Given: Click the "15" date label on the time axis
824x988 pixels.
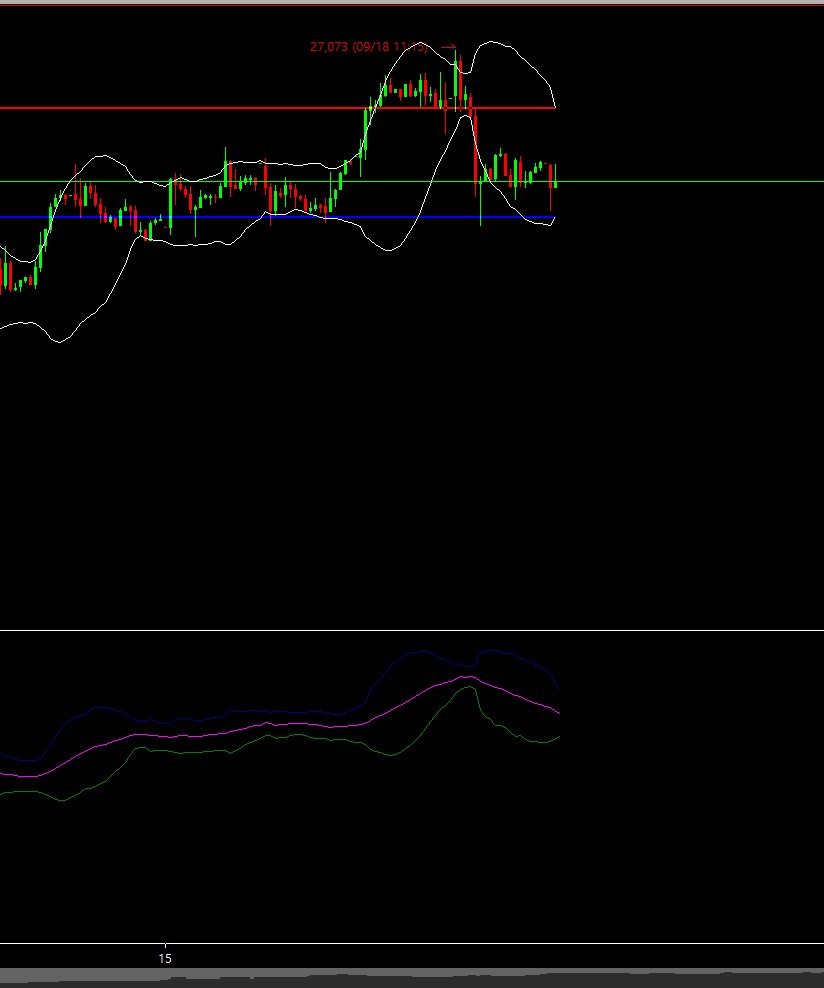Looking at the screenshot, I should [x=166, y=958].
